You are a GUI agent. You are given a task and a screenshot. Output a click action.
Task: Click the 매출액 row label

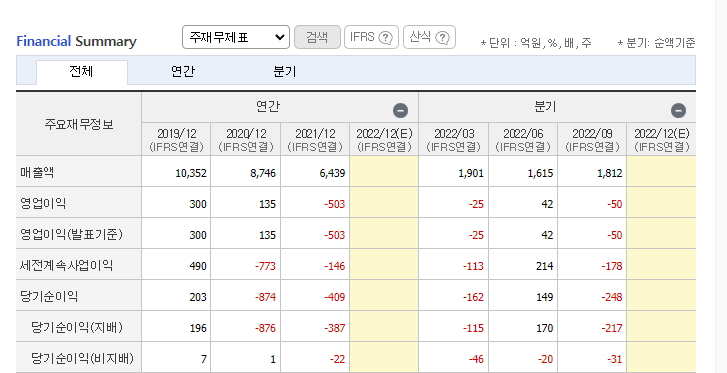[37, 173]
